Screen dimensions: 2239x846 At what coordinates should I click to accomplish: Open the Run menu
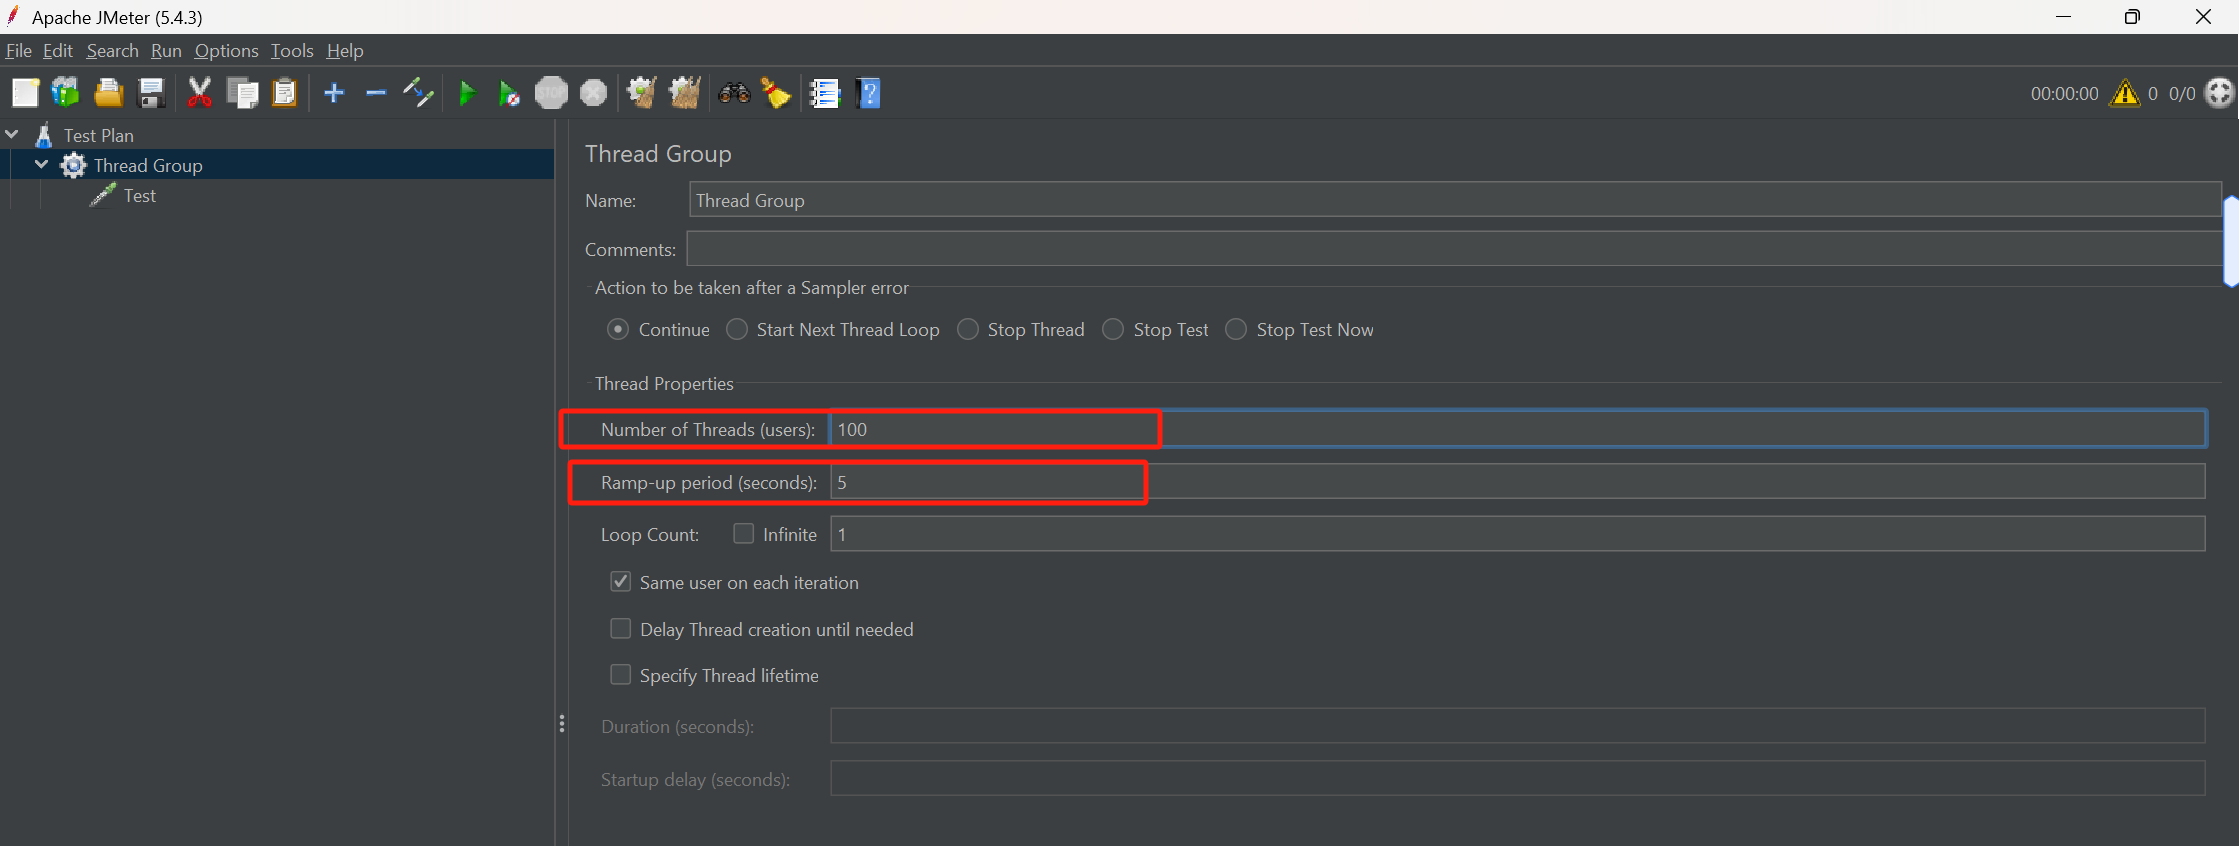coord(166,50)
